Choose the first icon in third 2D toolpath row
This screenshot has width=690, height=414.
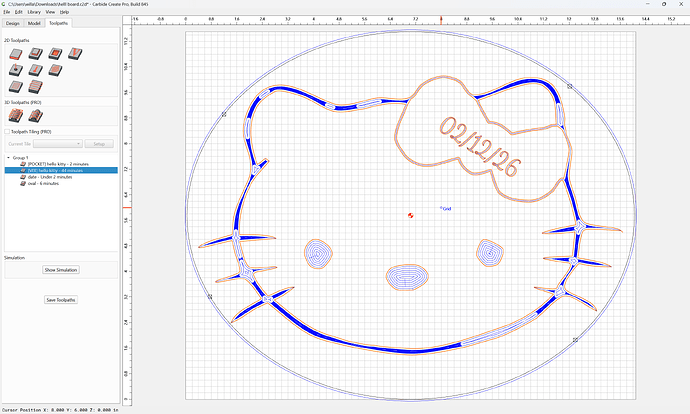coord(16,86)
